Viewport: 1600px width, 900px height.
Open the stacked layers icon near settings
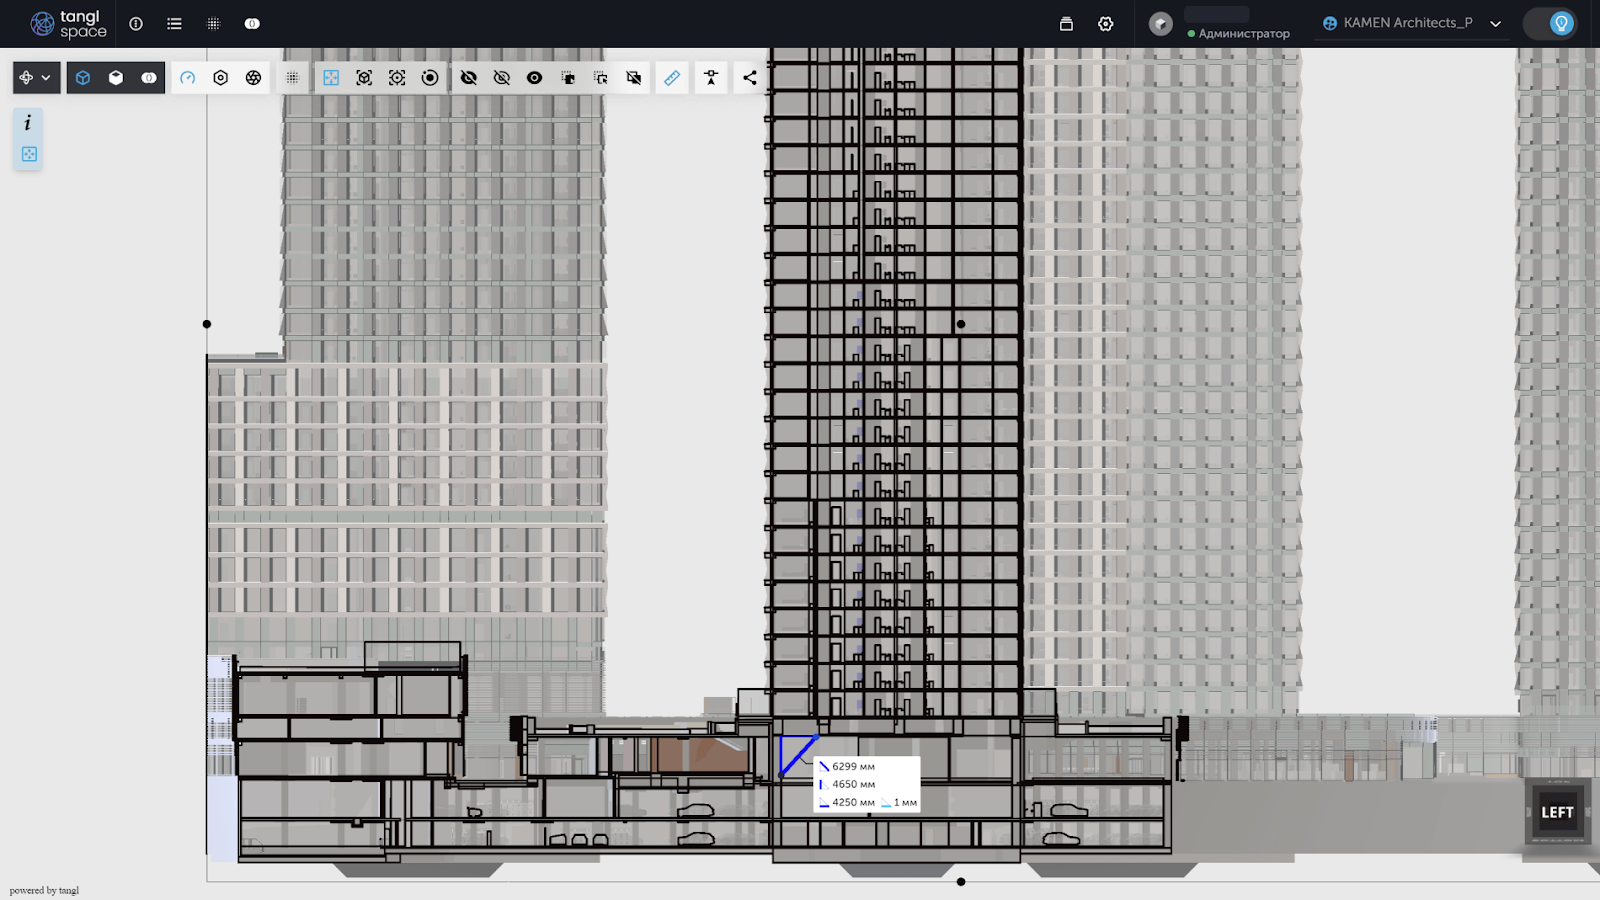click(x=1066, y=24)
